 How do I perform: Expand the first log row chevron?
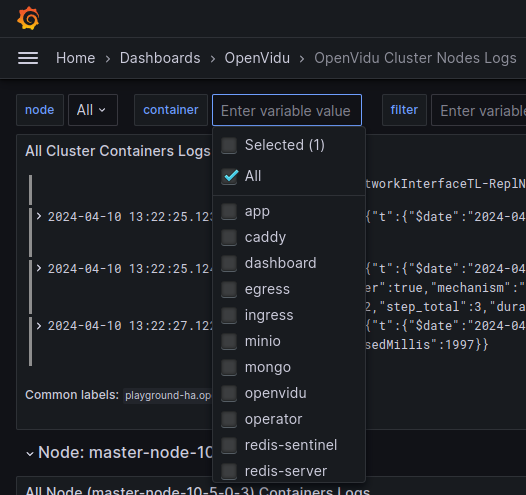[x=39, y=216]
